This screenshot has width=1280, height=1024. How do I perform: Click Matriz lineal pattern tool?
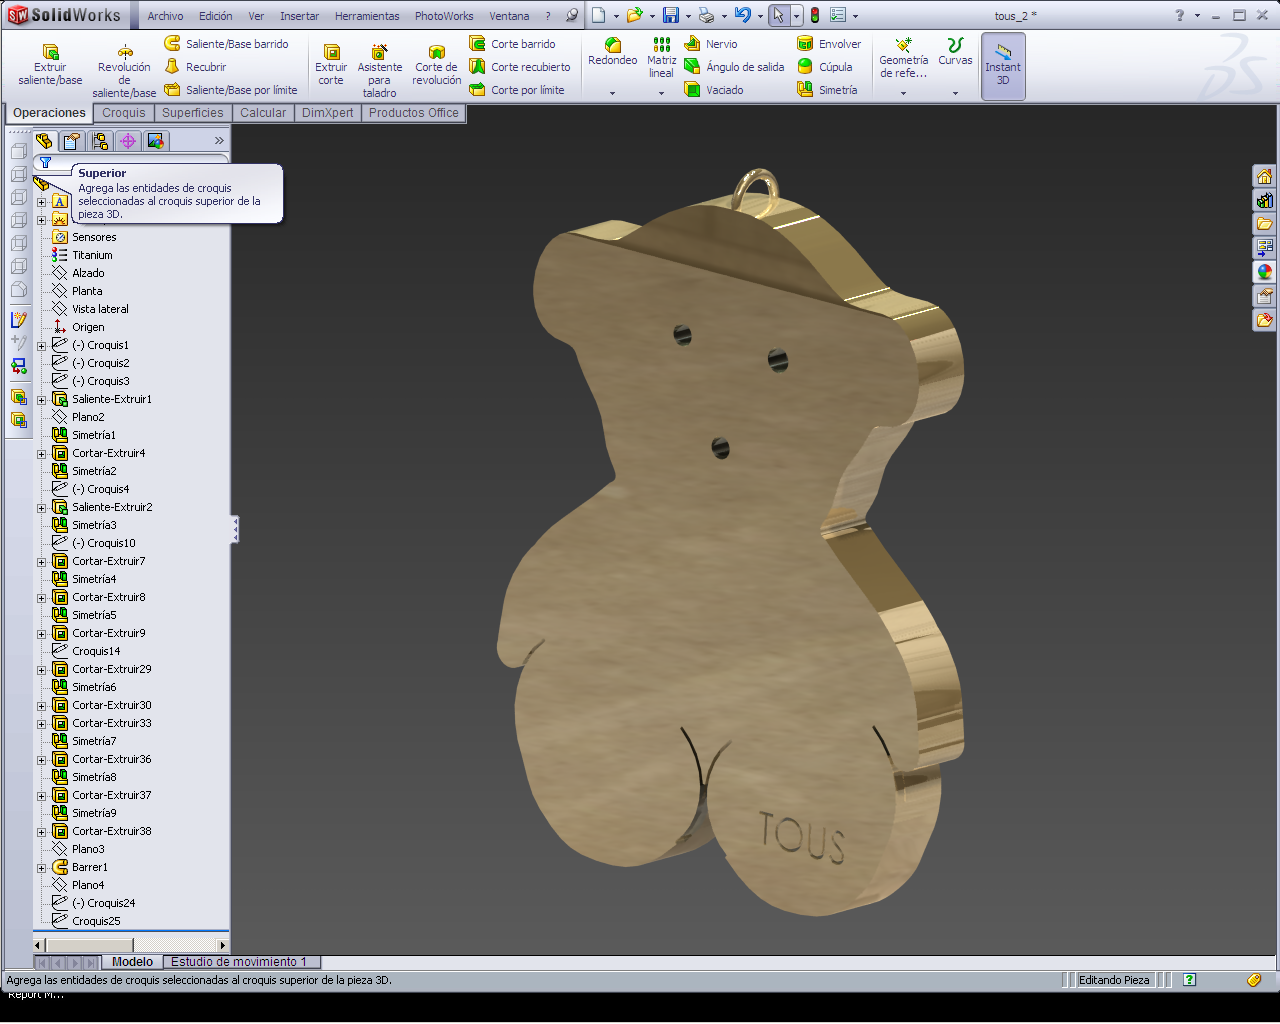coord(661,58)
